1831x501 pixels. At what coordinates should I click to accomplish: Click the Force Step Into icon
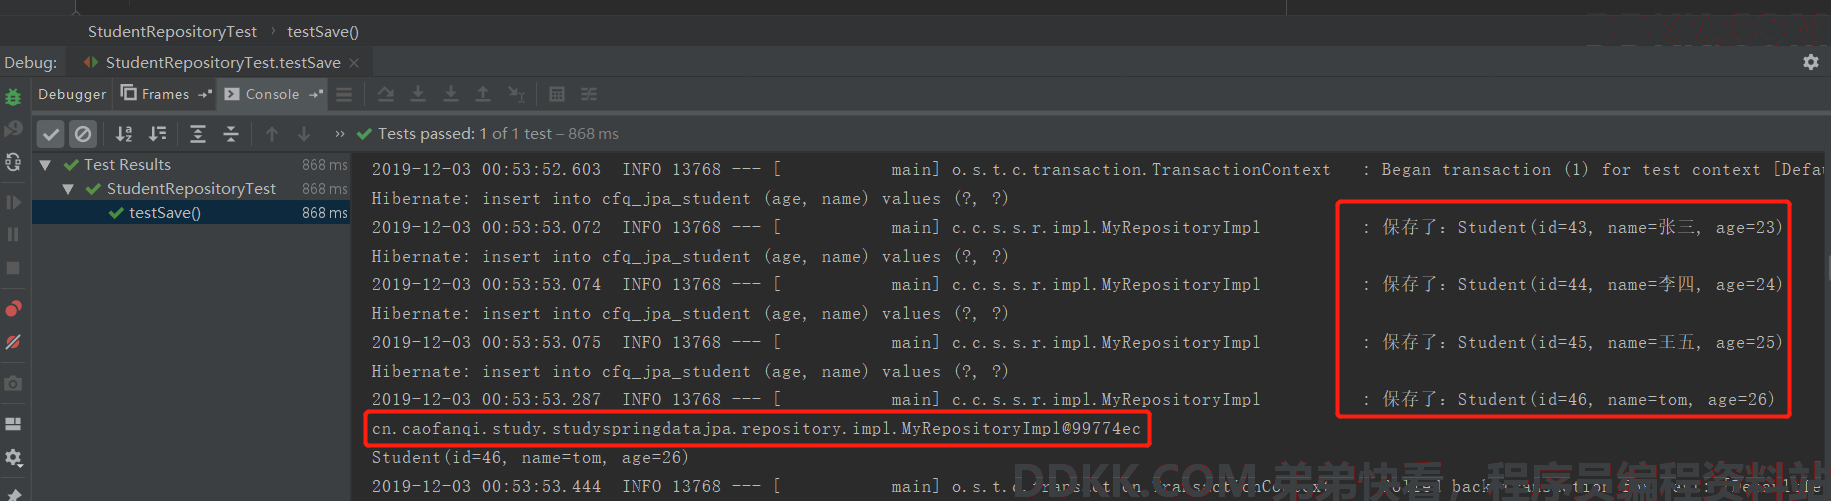451,94
